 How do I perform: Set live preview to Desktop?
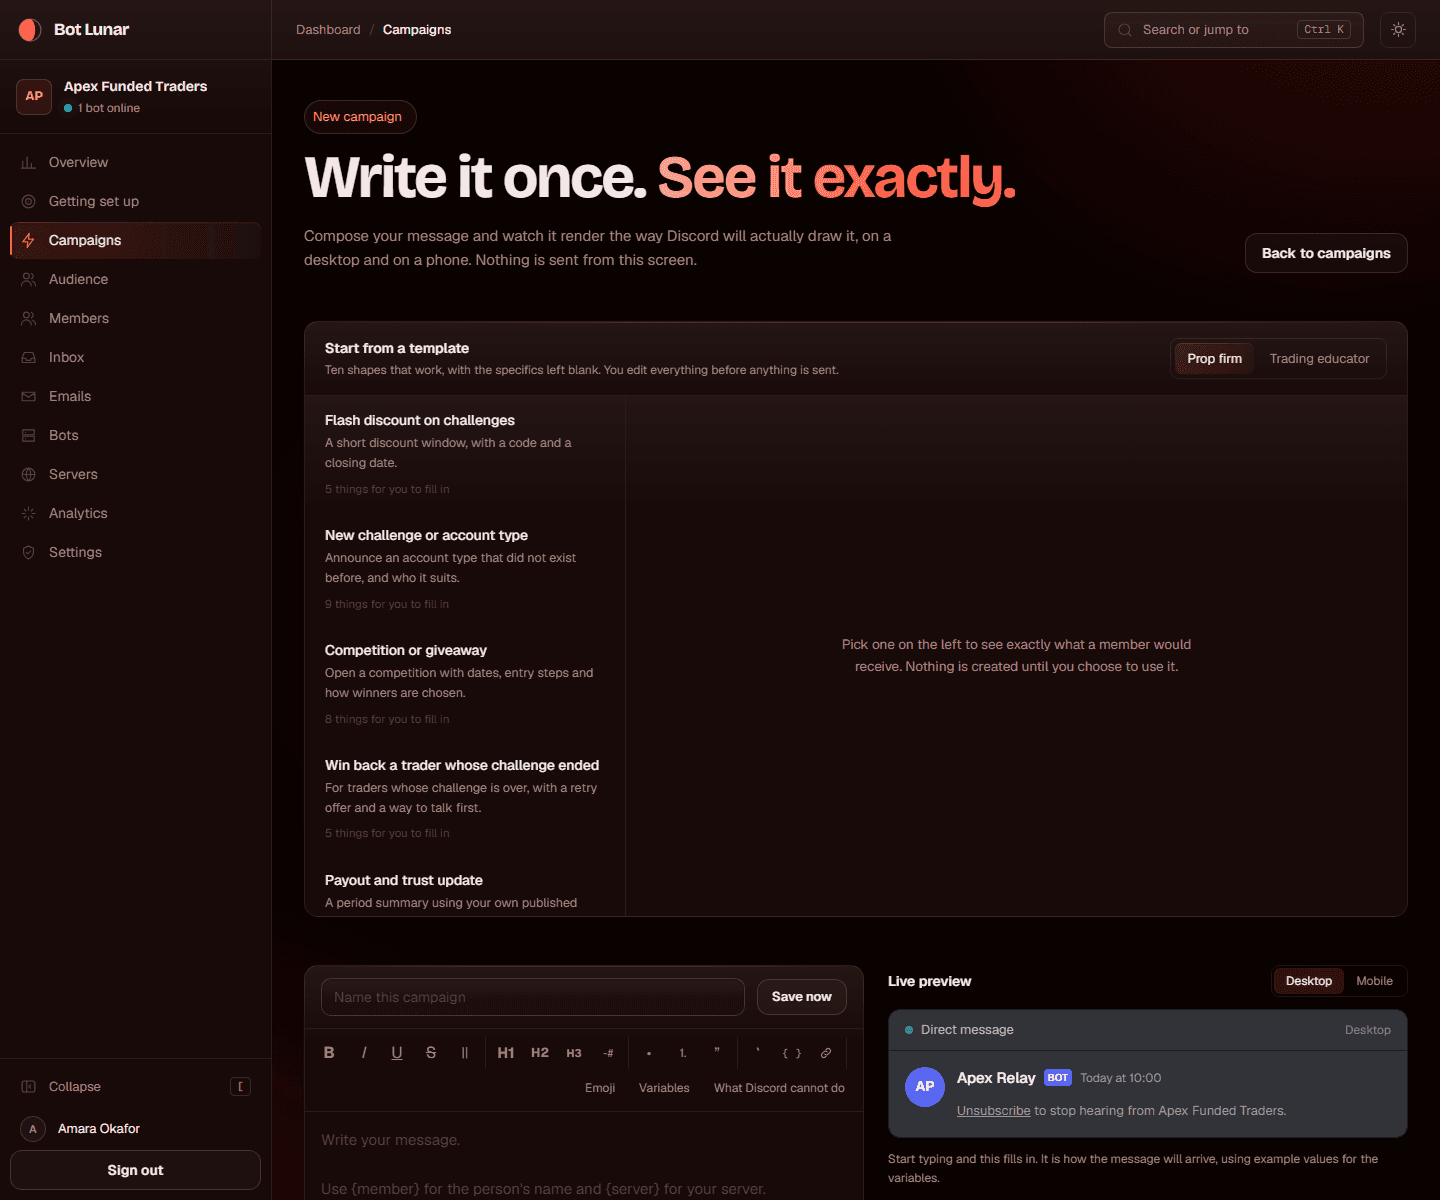click(x=1308, y=981)
